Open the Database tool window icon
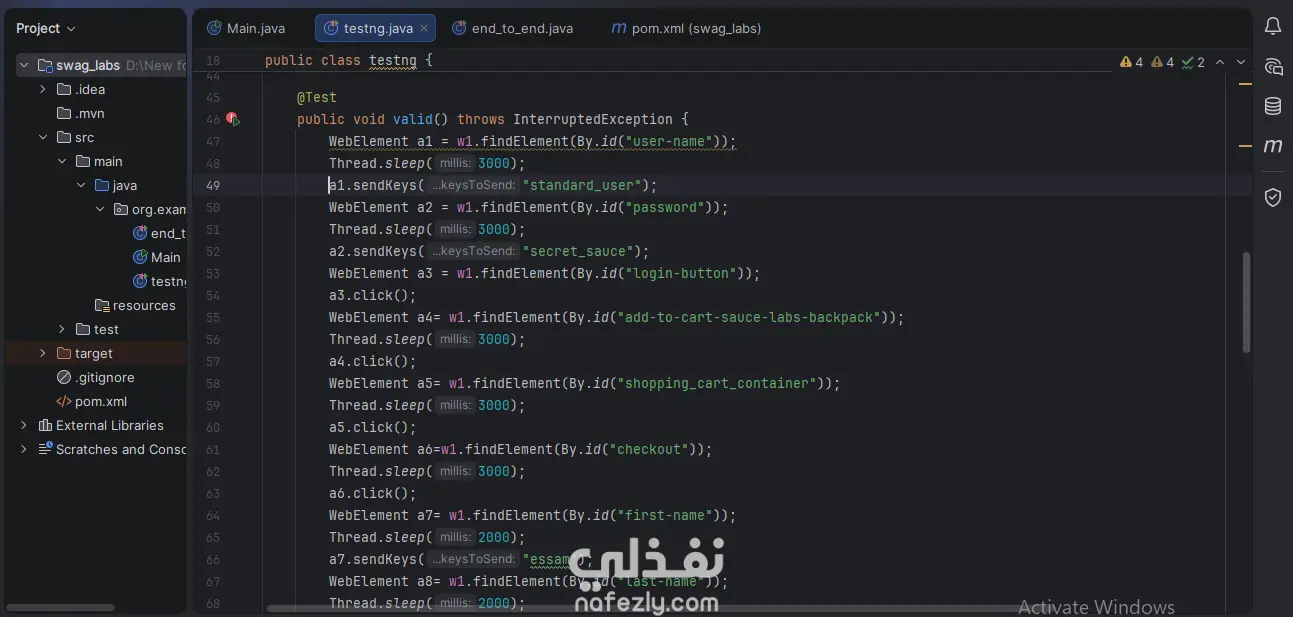 (1273, 107)
